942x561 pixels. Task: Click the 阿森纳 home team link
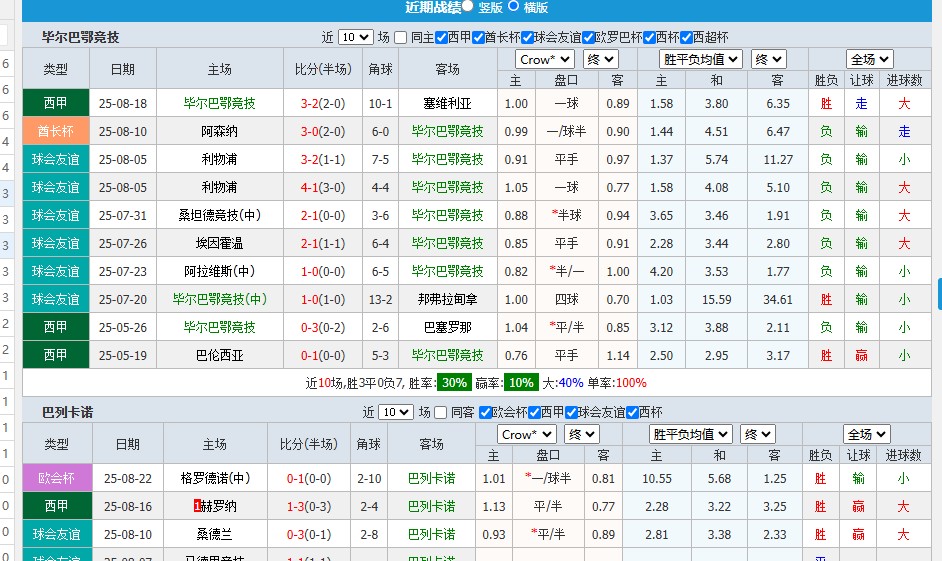click(x=219, y=131)
